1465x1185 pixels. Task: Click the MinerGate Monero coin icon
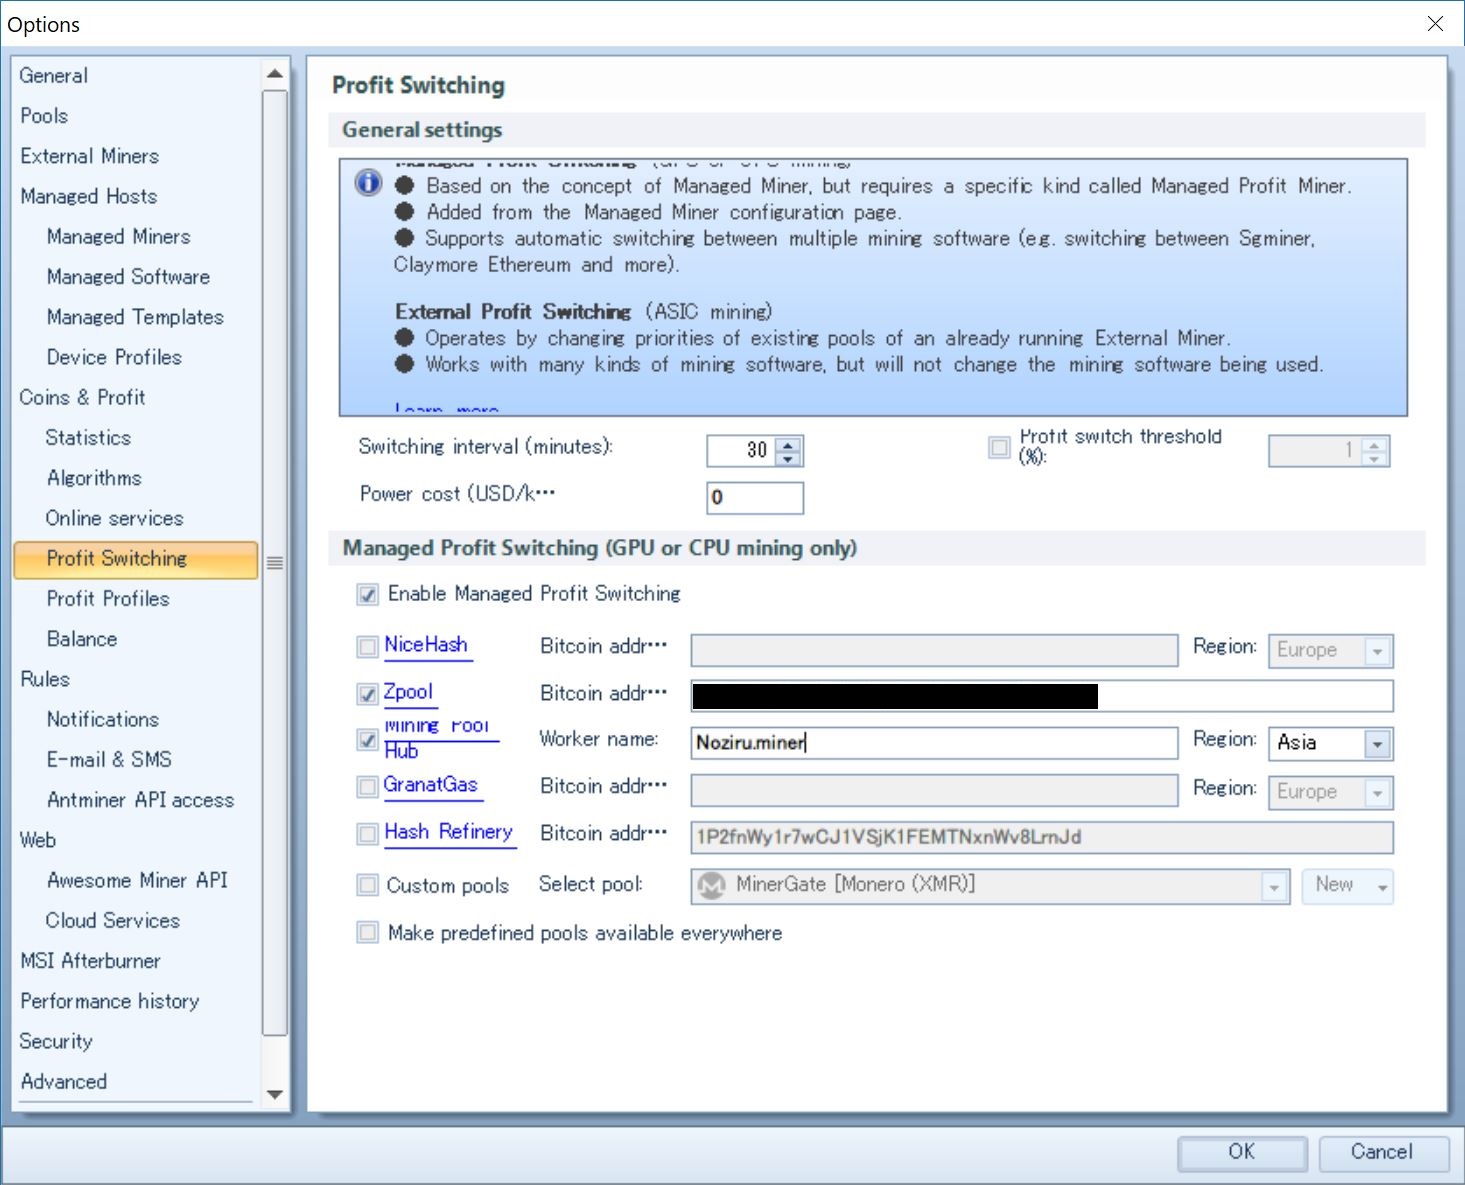coord(711,885)
